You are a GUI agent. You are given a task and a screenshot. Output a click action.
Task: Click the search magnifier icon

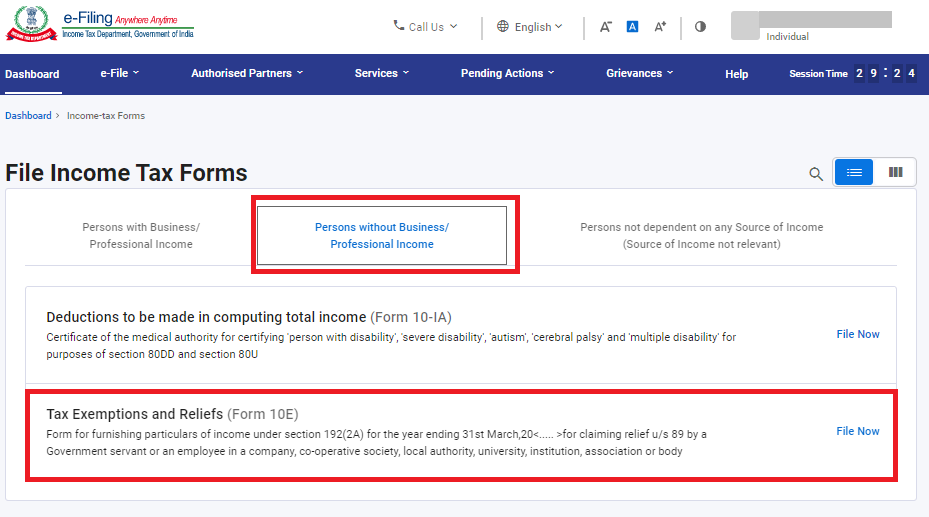(816, 174)
